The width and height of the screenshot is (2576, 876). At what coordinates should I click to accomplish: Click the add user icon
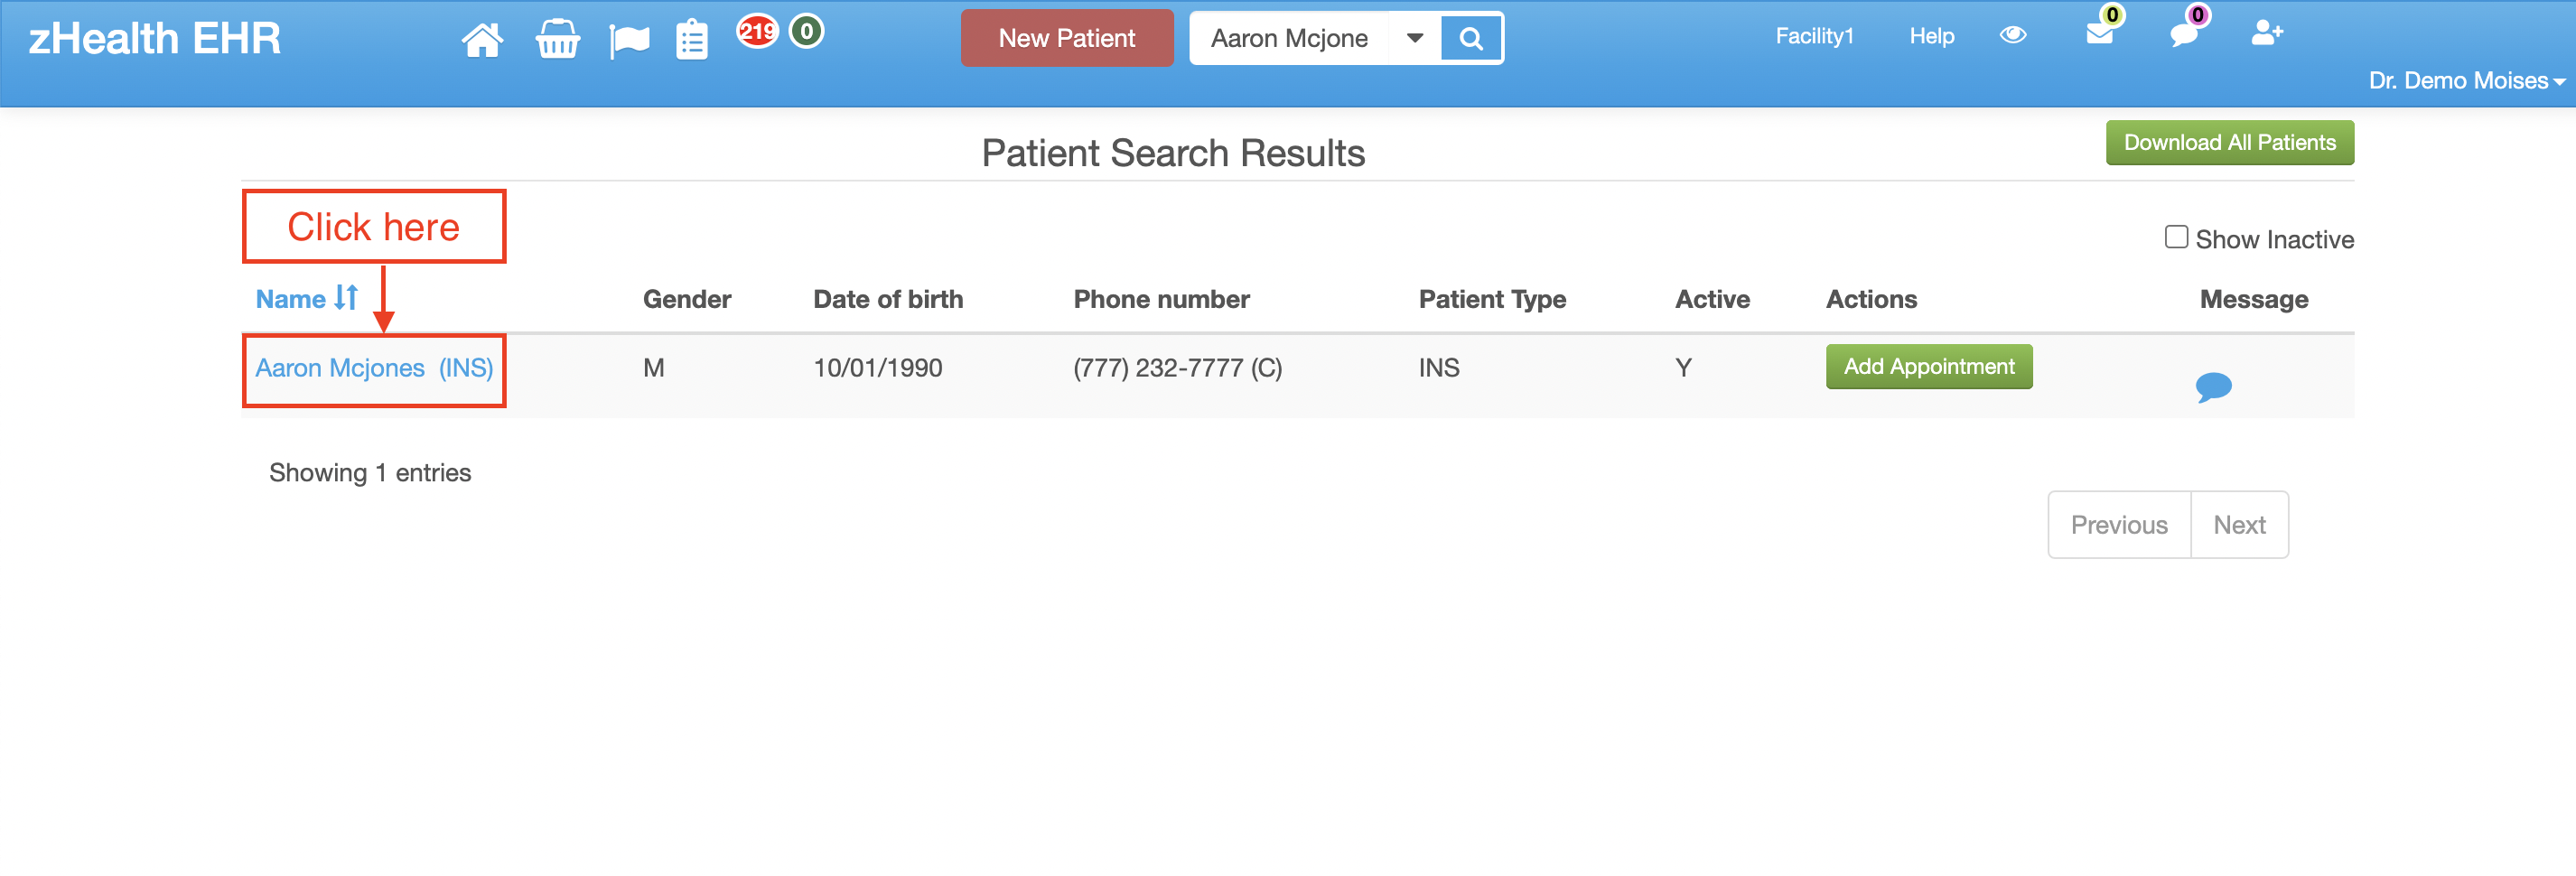click(2267, 34)
